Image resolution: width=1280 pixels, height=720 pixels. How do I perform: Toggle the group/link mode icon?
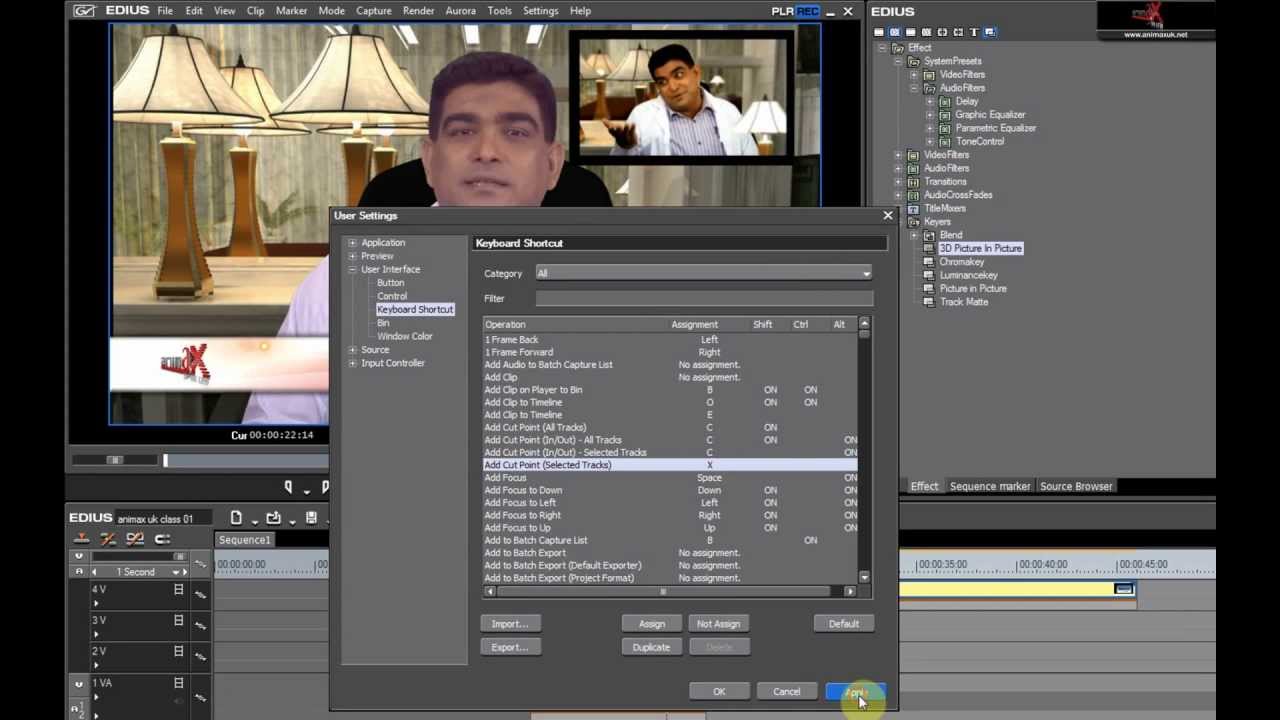tap(135, 539)
